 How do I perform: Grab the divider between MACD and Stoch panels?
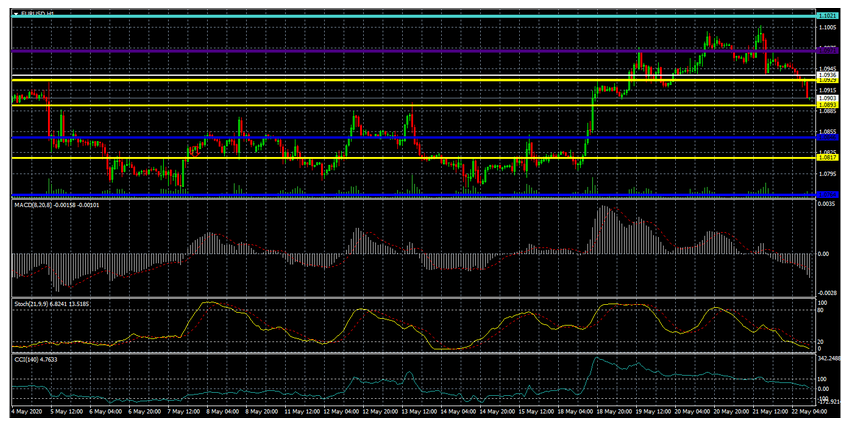click(x=400, y=296)
